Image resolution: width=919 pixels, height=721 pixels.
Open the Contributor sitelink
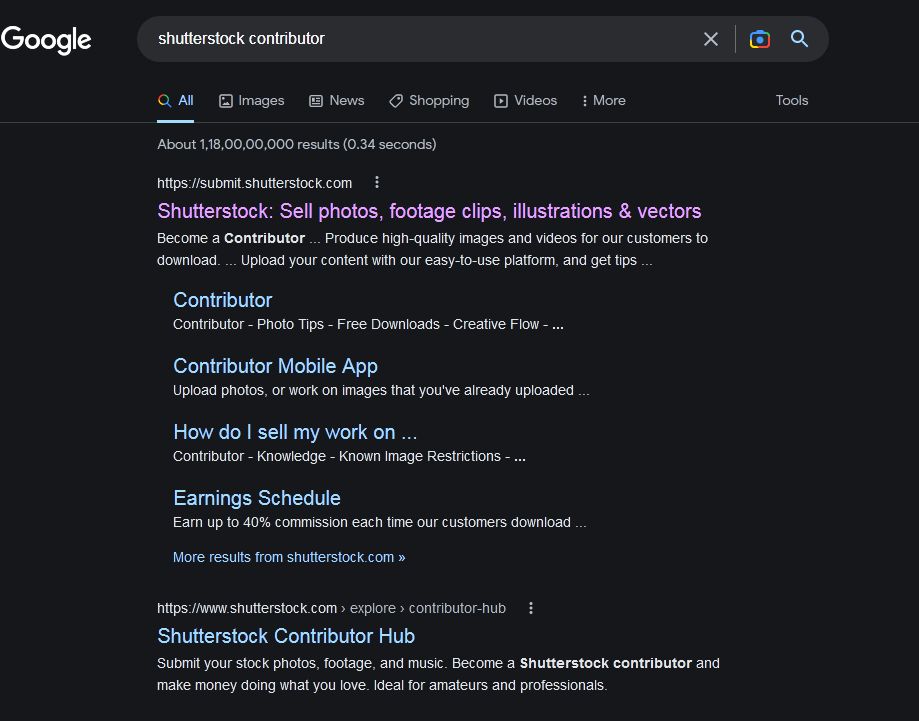click(223, 300)
